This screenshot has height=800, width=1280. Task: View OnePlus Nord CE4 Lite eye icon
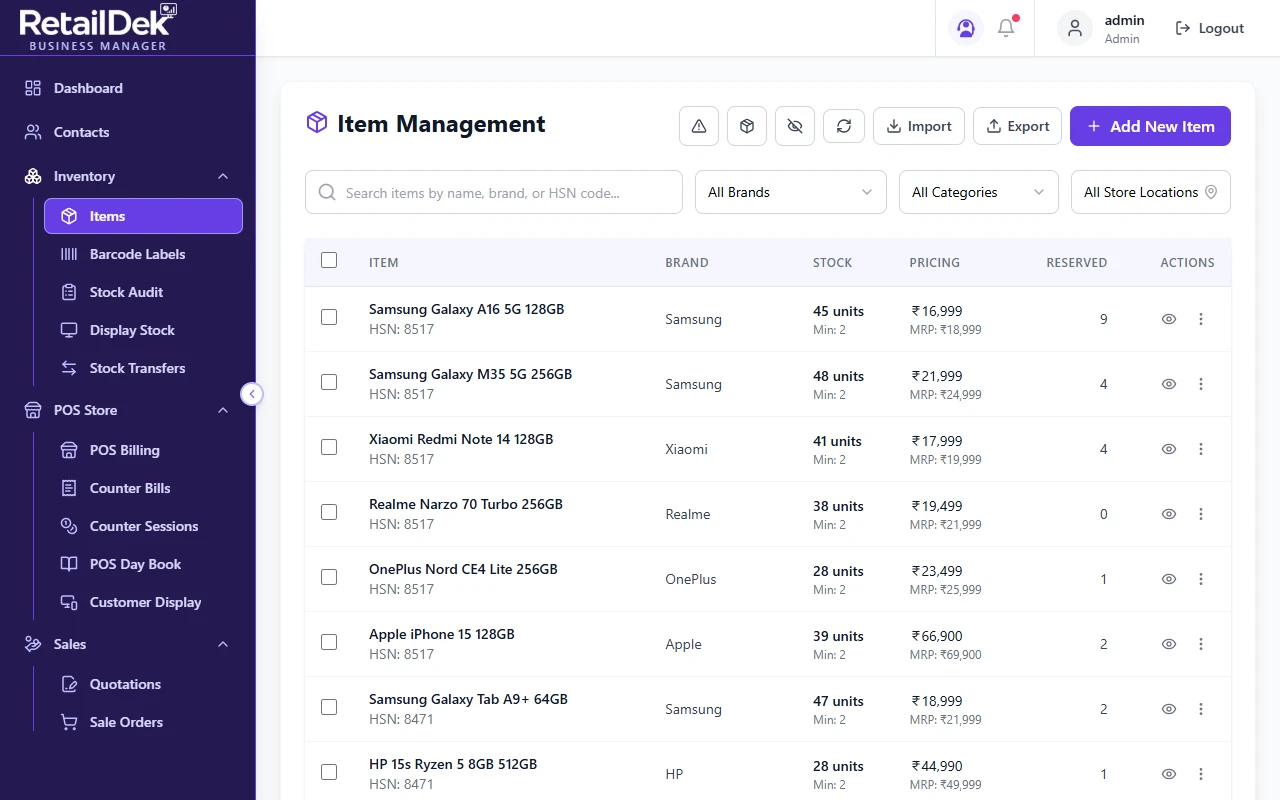[x=1168, y=579]
